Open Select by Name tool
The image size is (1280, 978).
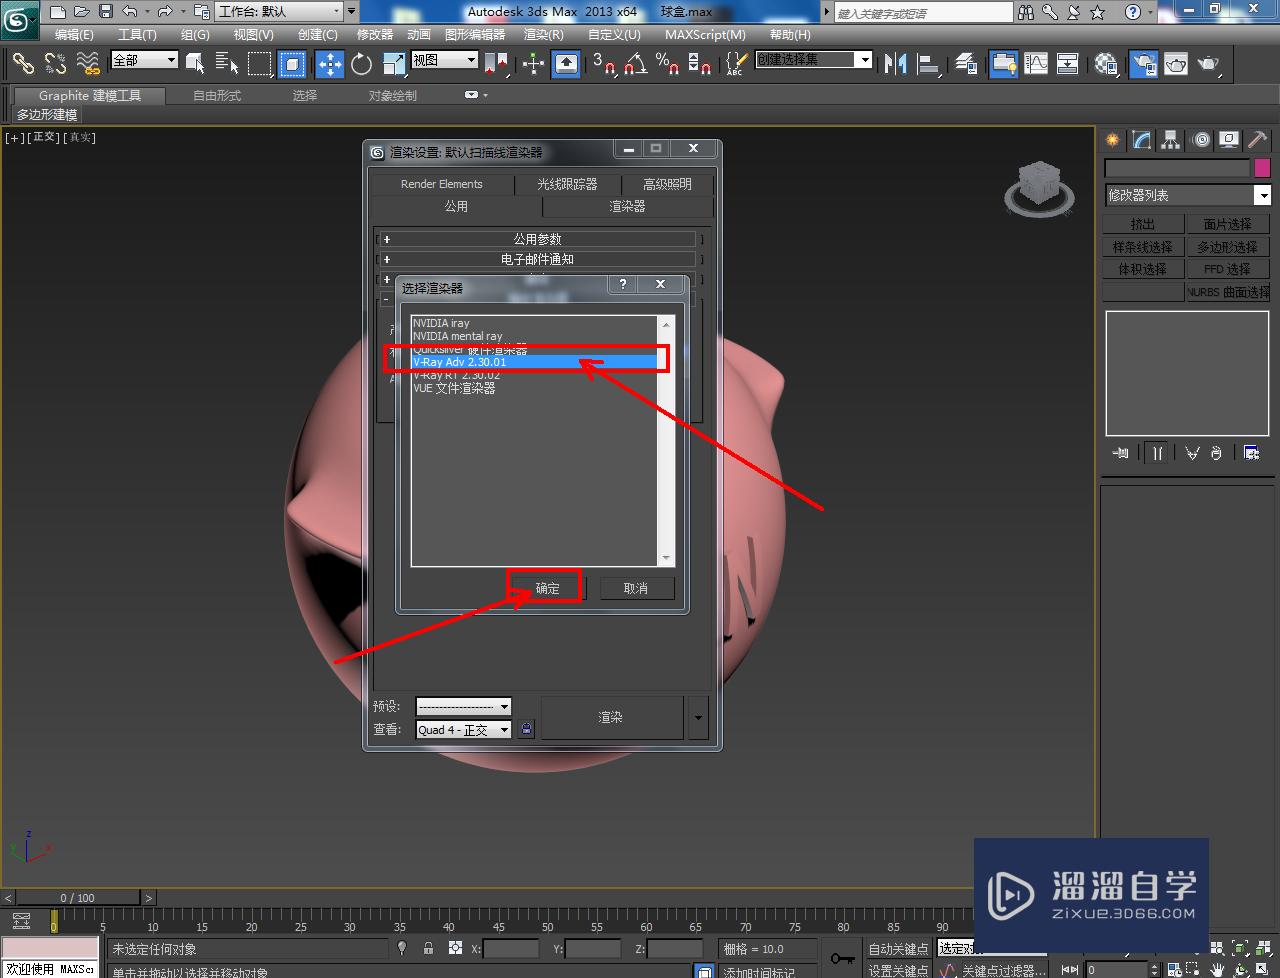pos(227,64)
